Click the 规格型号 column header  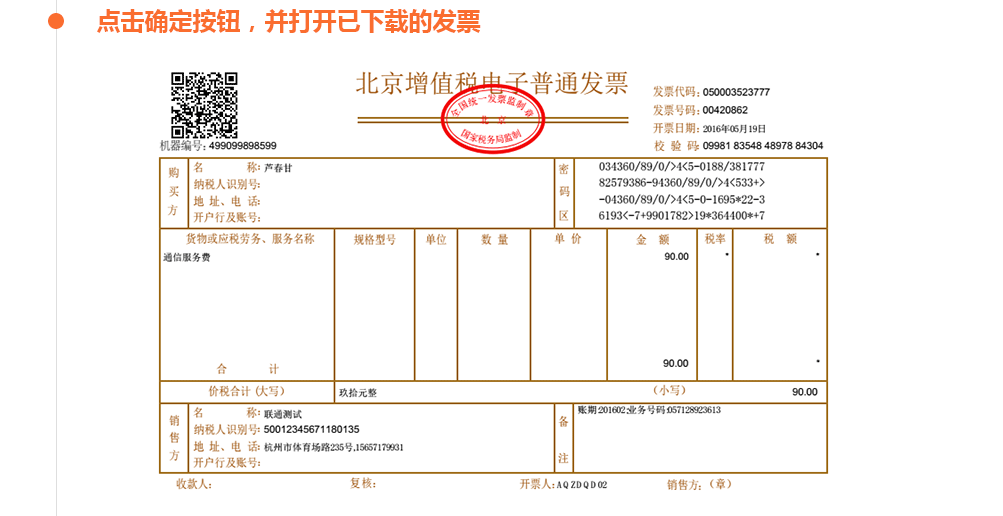click(375, 240)
